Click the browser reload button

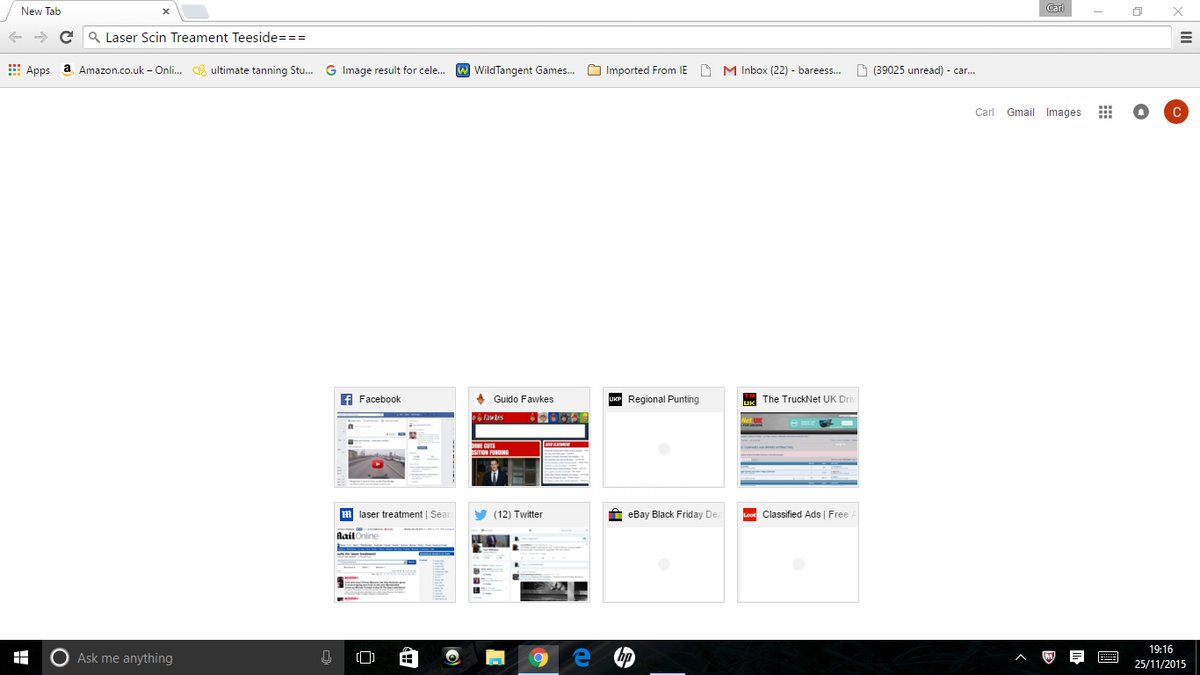66,37
